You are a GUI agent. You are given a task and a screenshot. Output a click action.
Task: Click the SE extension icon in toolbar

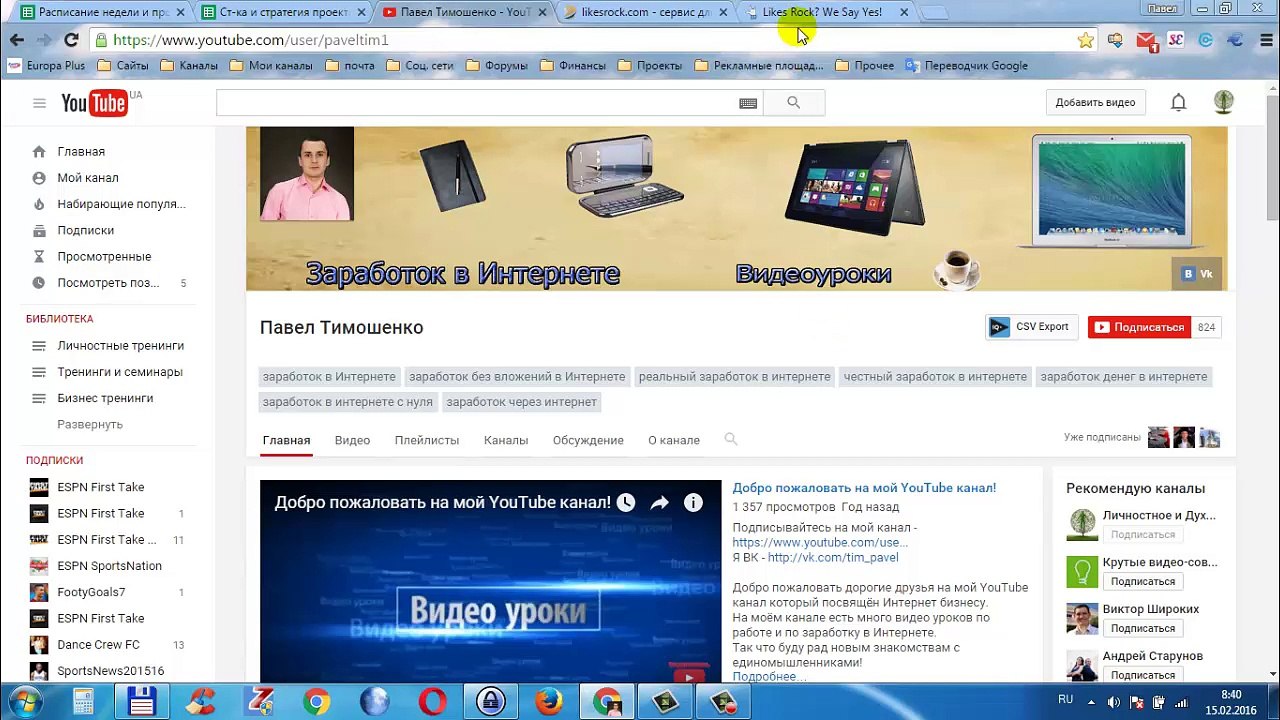click(1176, 40)
